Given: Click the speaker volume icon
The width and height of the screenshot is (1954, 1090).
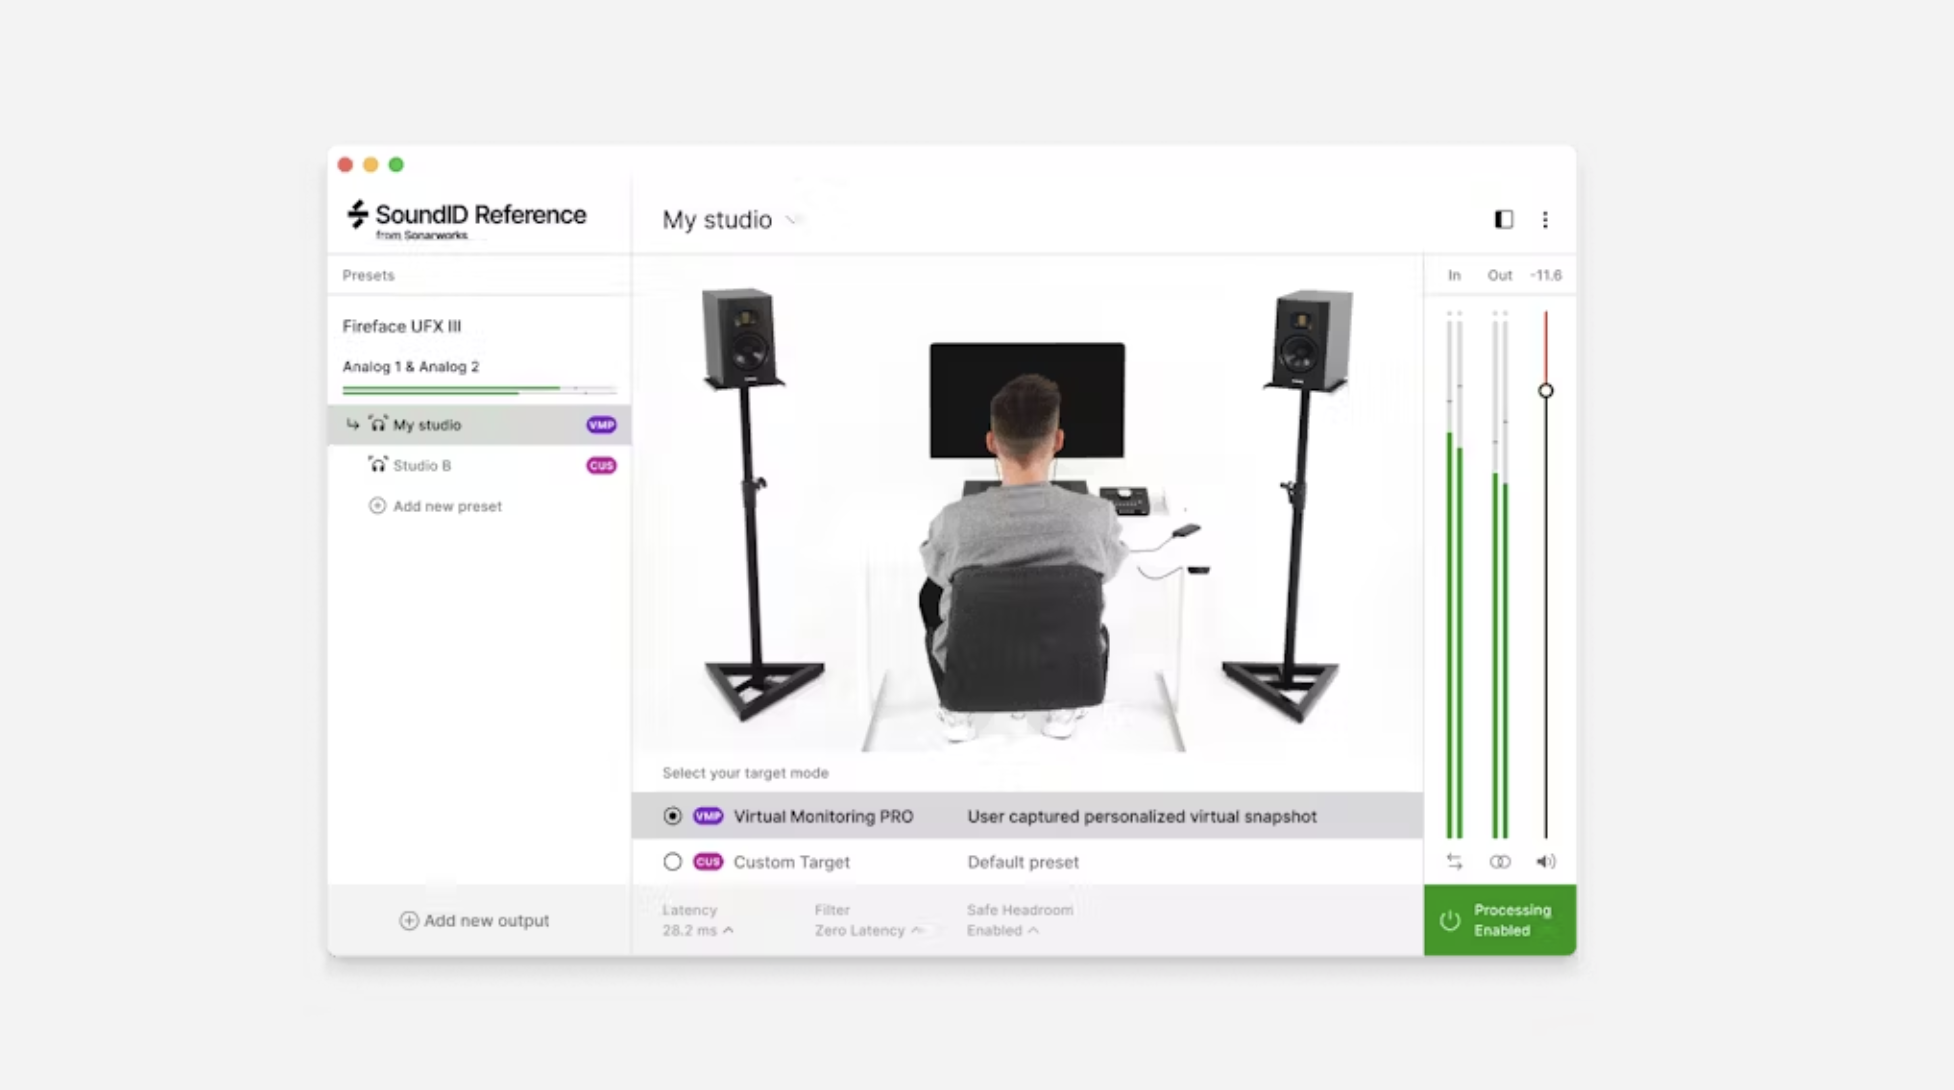Looking at the screenshot, I should coord(1545,861).
